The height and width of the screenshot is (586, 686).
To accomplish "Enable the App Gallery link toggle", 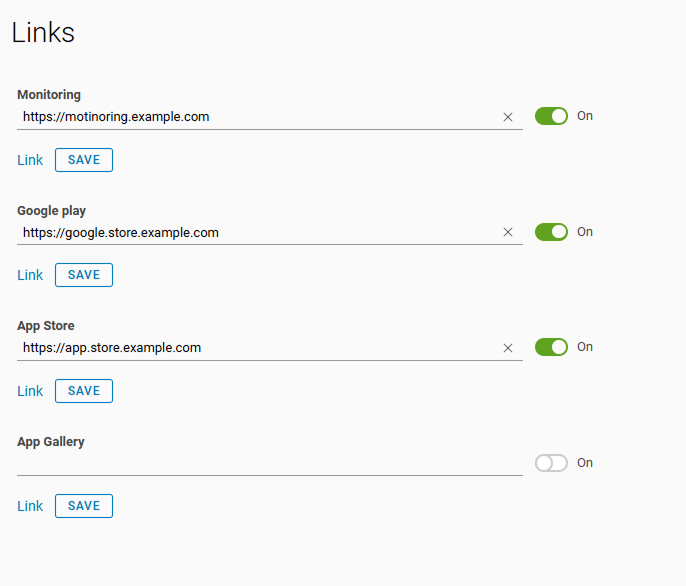I will point(551,463).
